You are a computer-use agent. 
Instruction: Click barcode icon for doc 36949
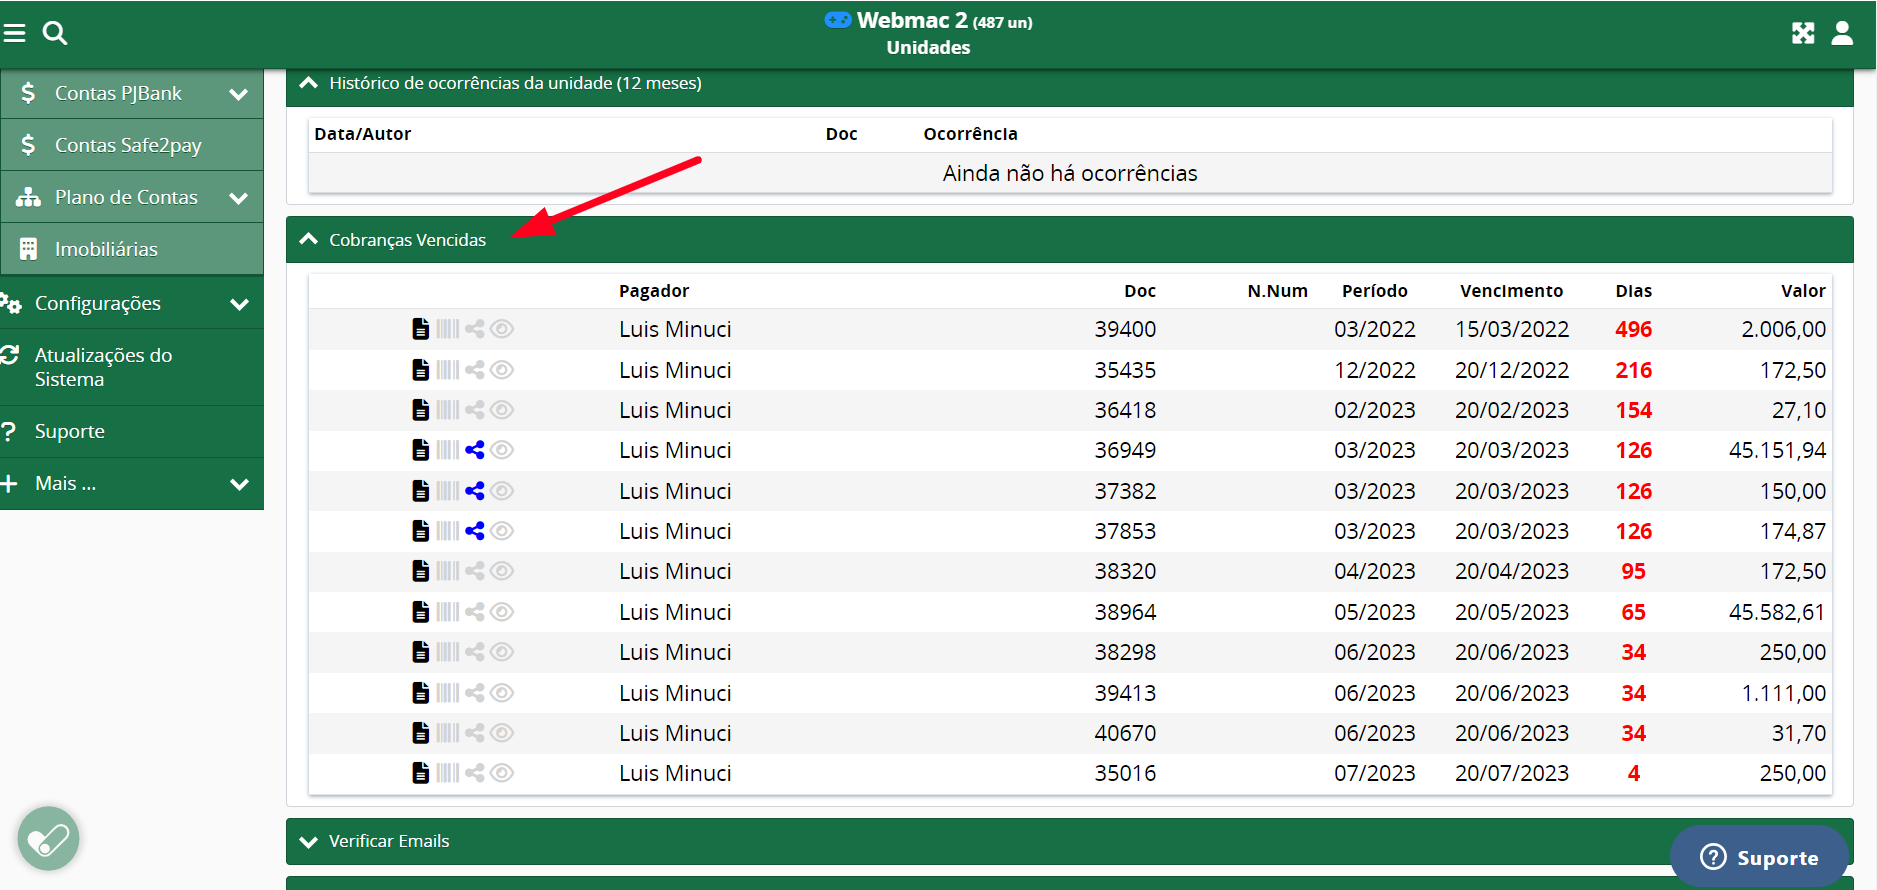tap(448, 450)
